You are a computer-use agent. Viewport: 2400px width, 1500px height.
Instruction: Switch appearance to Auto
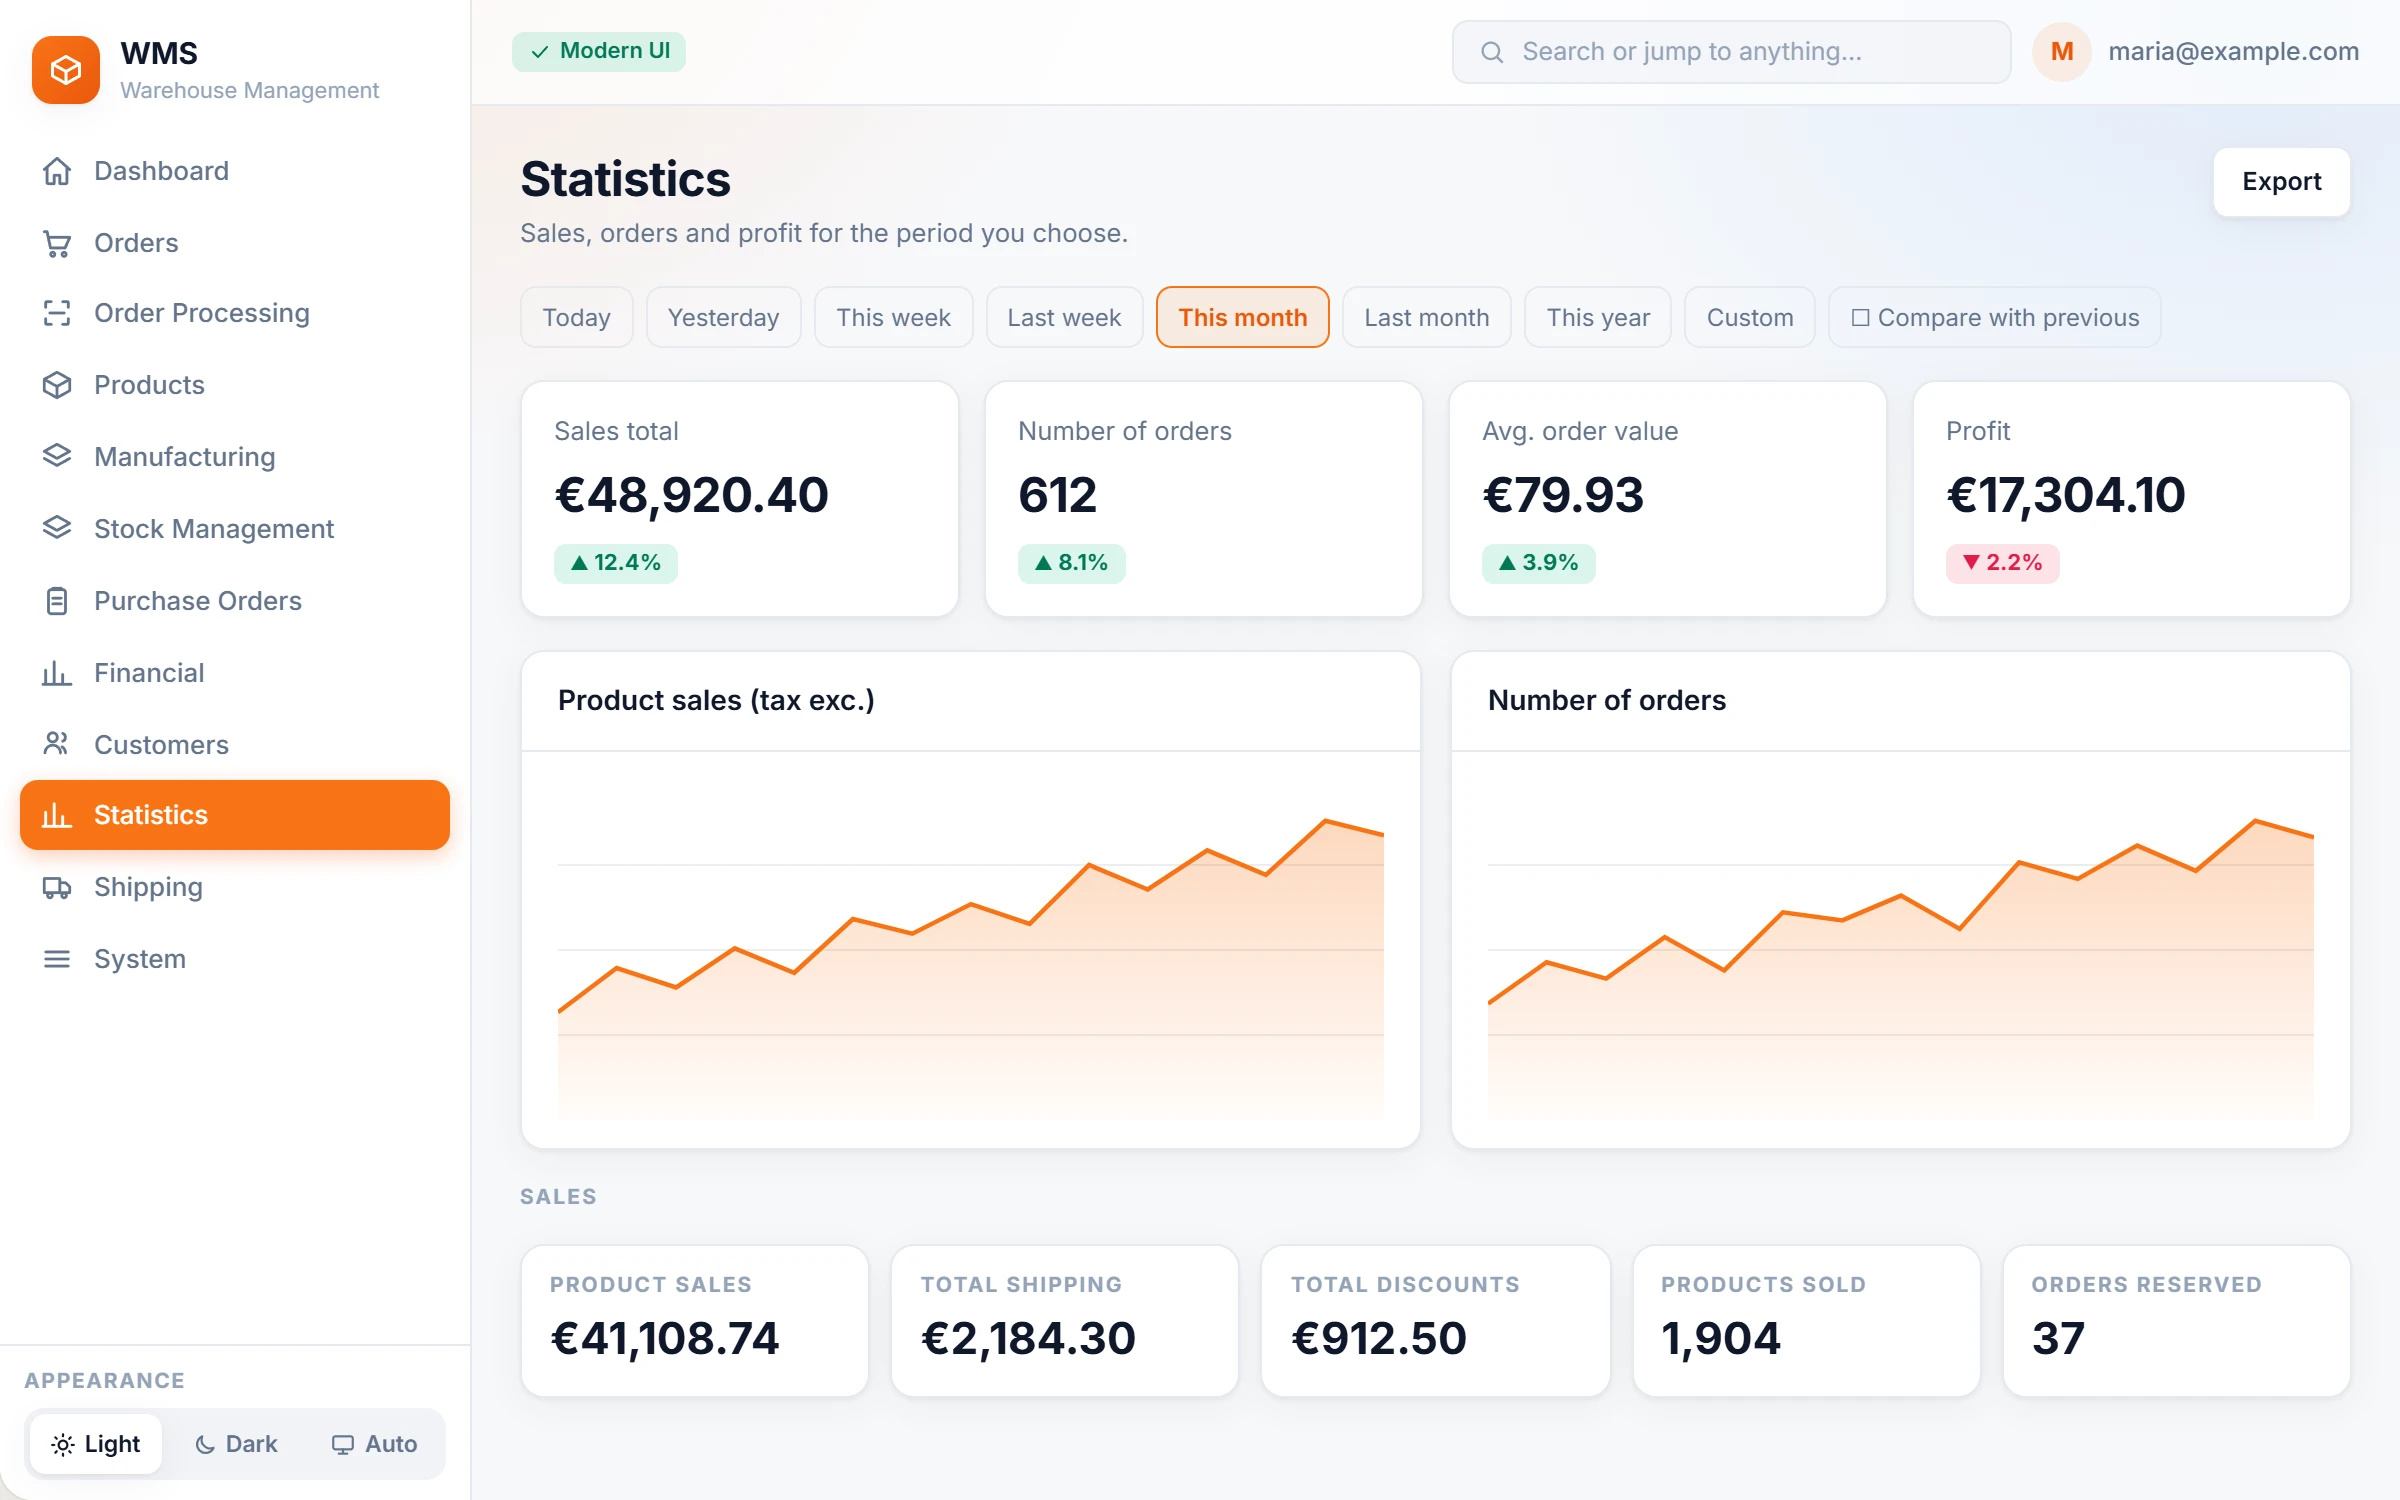[374, 1444]
